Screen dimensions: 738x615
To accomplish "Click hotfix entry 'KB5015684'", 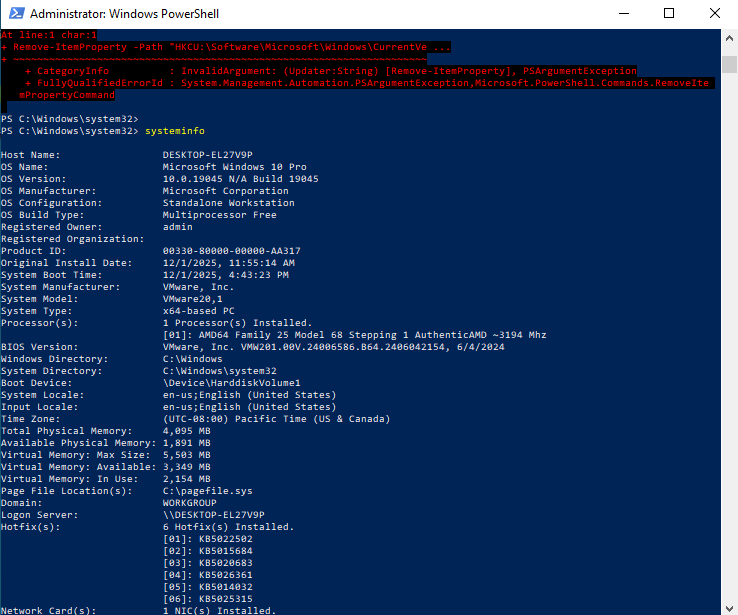I will click(226, 551).
